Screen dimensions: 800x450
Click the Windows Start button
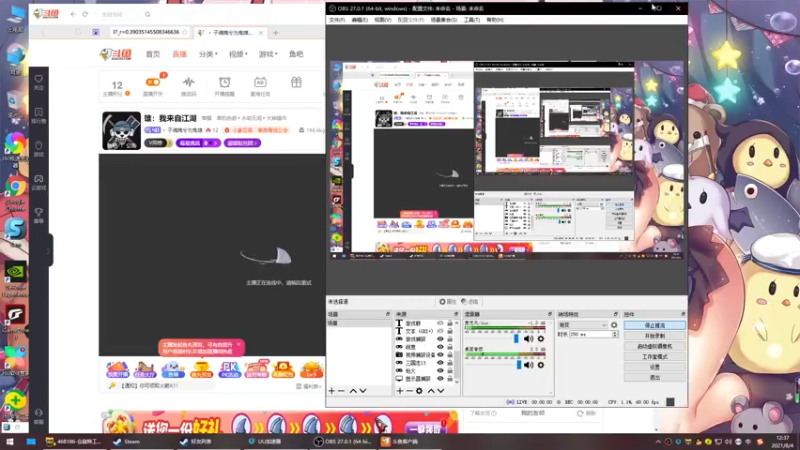10,441
